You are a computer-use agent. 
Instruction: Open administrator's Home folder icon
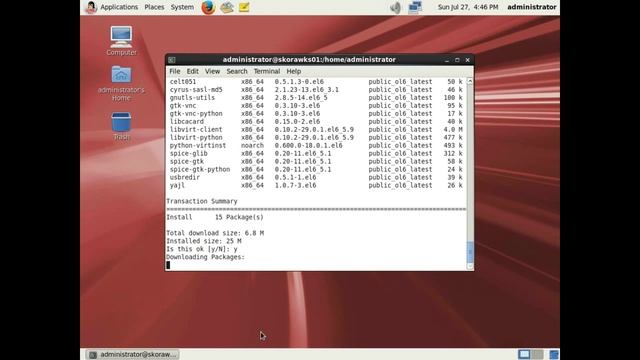[x=121, y=84]
